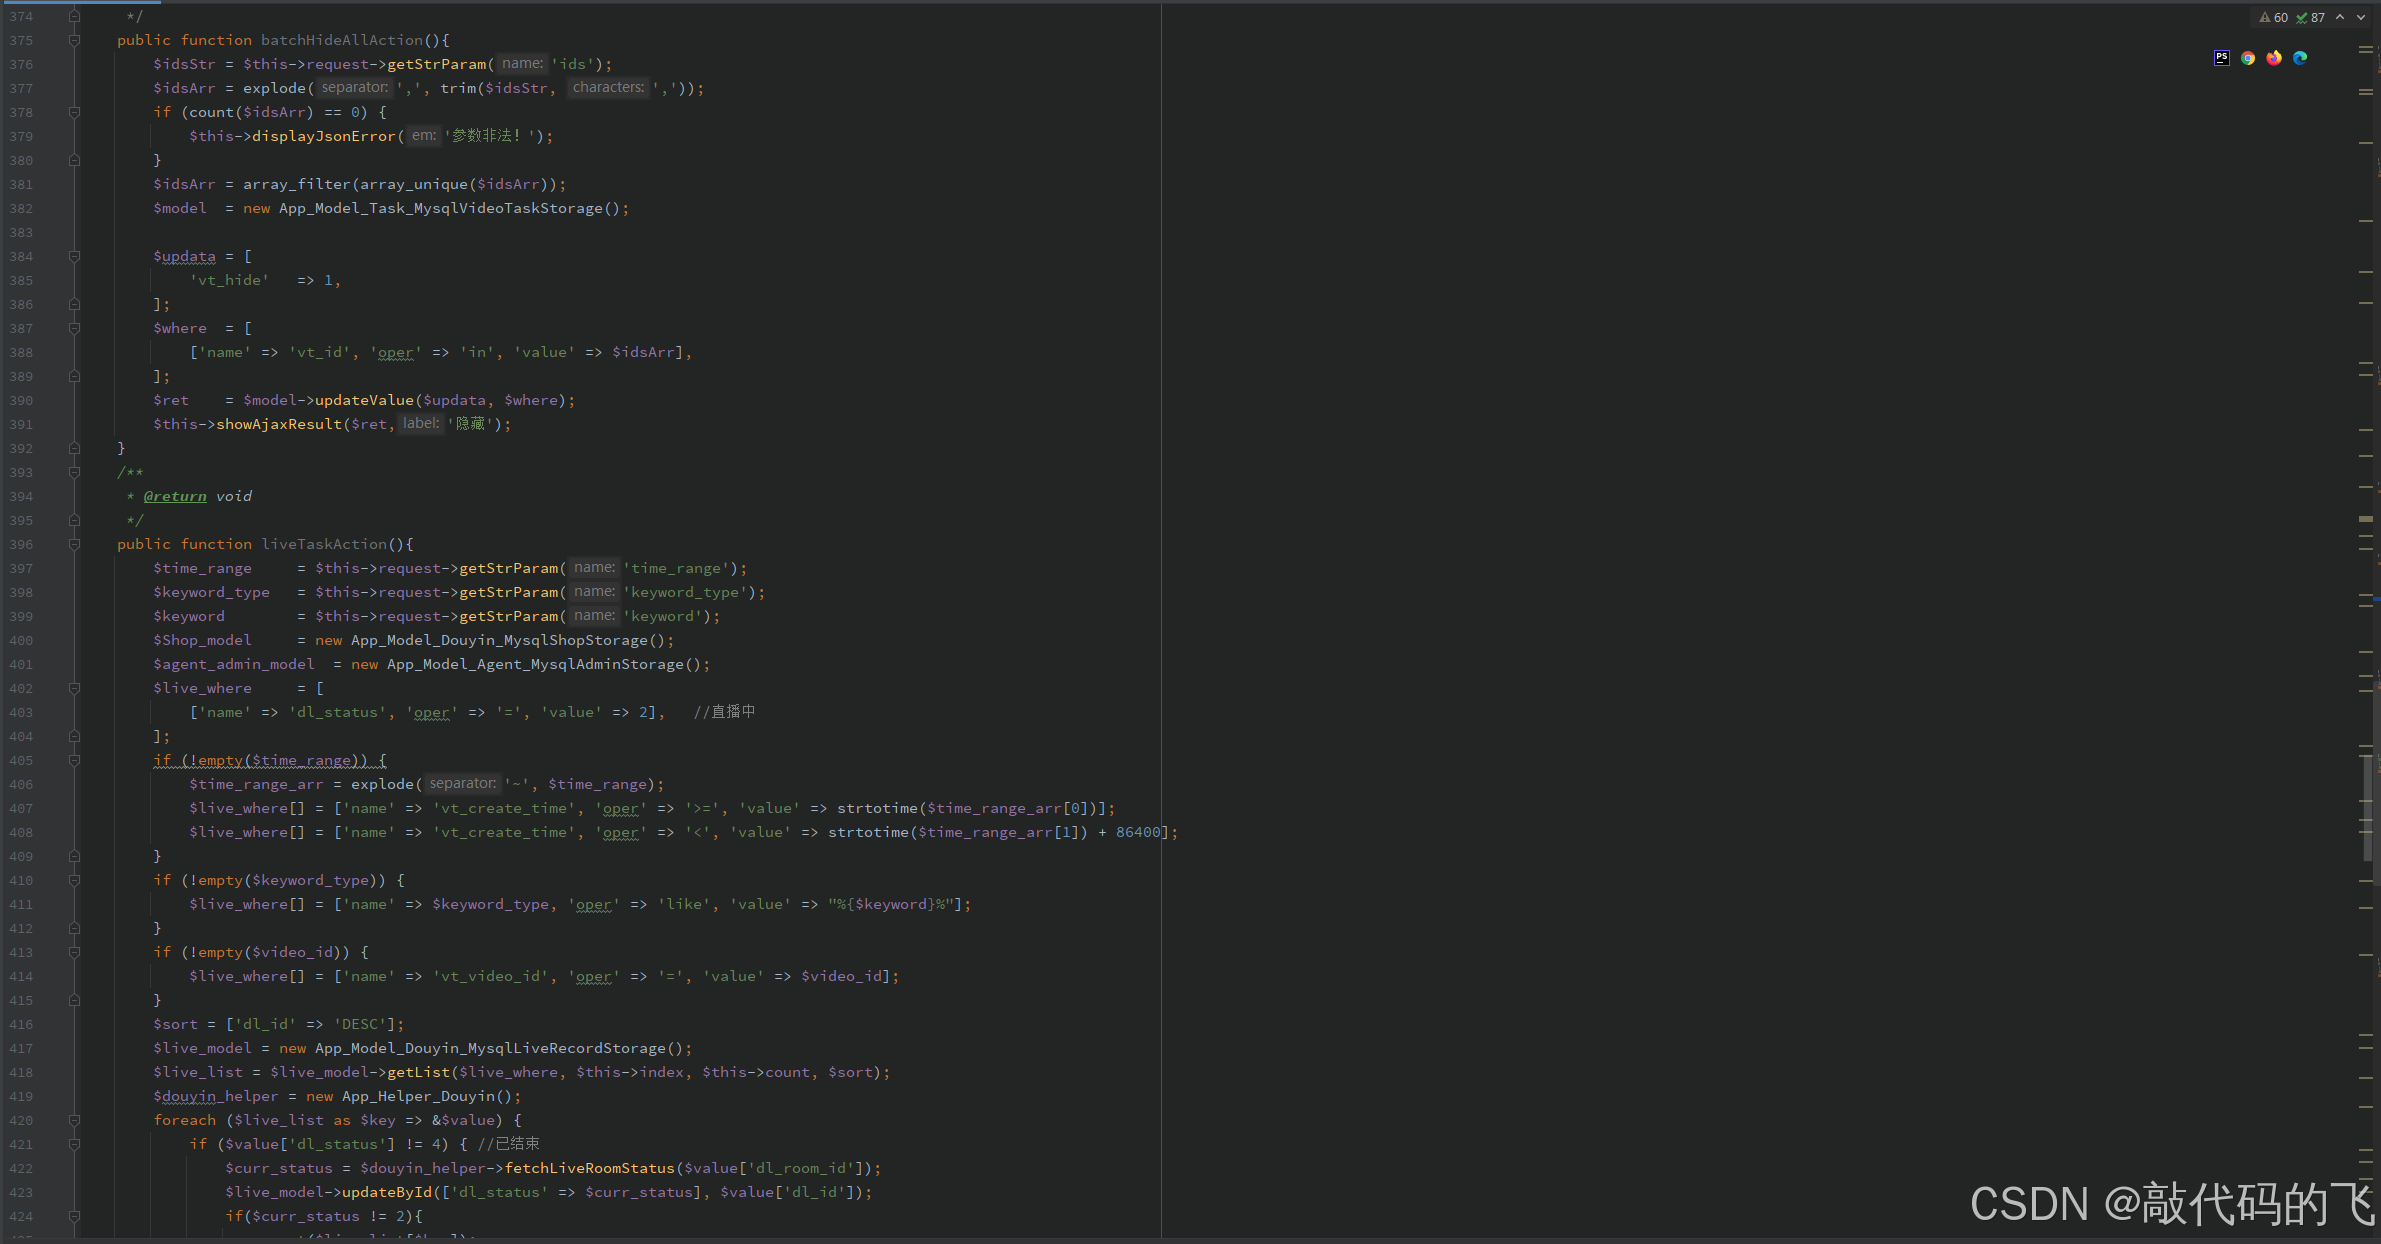Click the green typo checkmark indicator

tap(2302, 17)
